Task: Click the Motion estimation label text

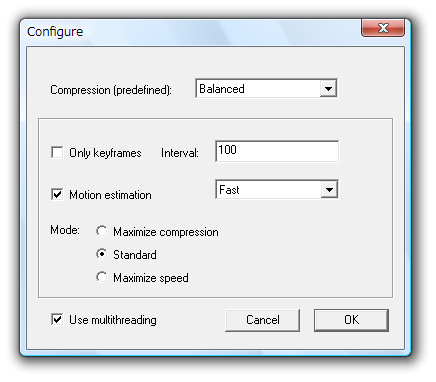Action: 110,195
